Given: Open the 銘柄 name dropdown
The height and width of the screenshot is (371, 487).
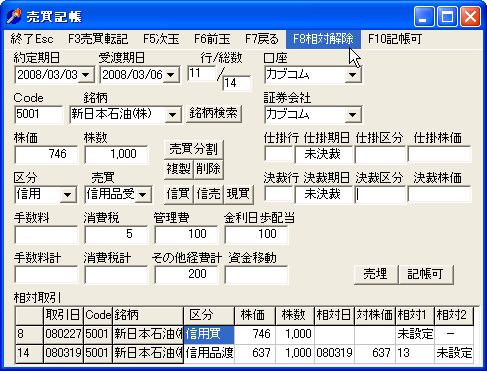Looking at the screenshot, I should (173, 115).
